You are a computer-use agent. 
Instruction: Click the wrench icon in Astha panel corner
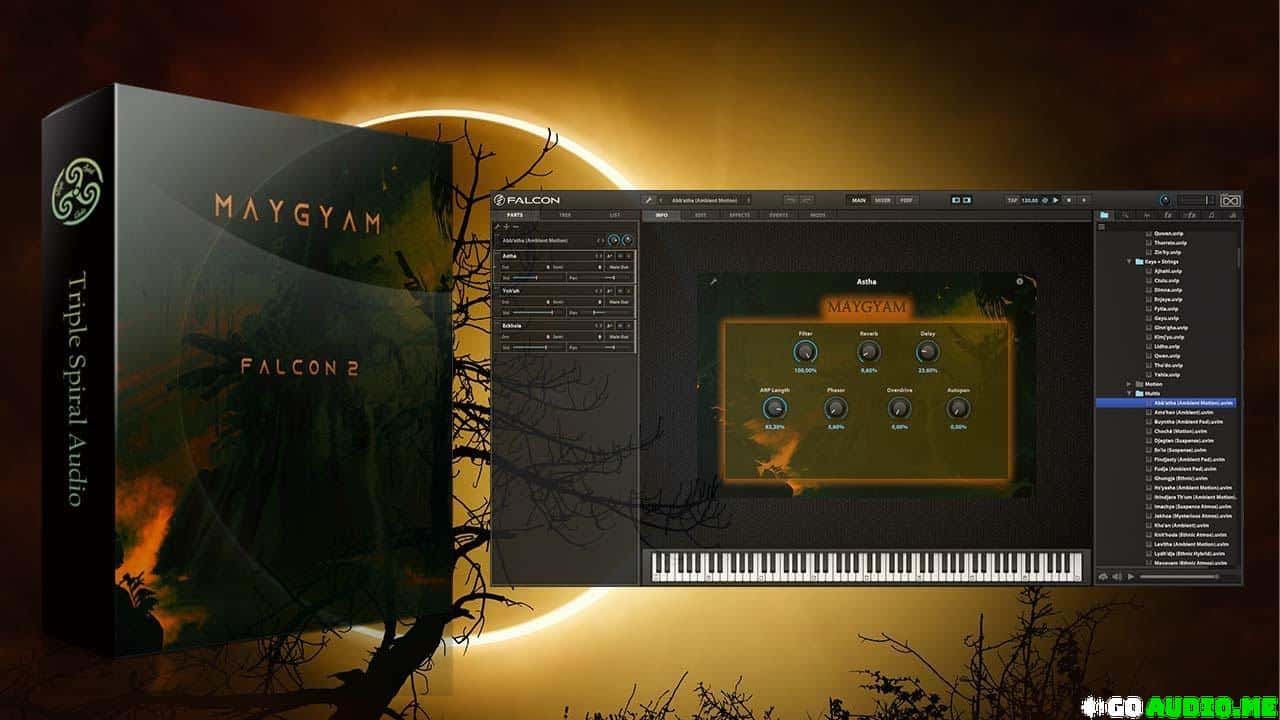[x=714, y=282]
